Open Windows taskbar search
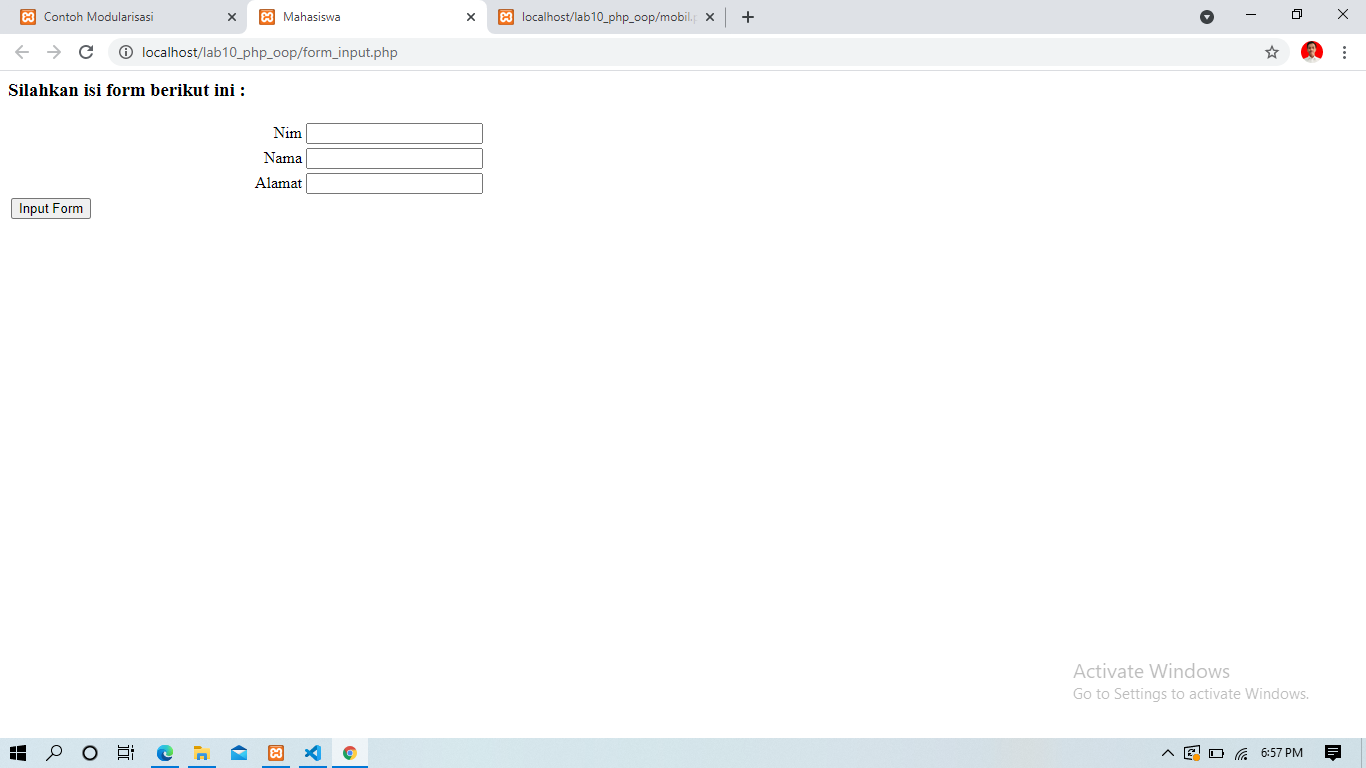Screen dimensions: 1366x768 click(54, 753)
